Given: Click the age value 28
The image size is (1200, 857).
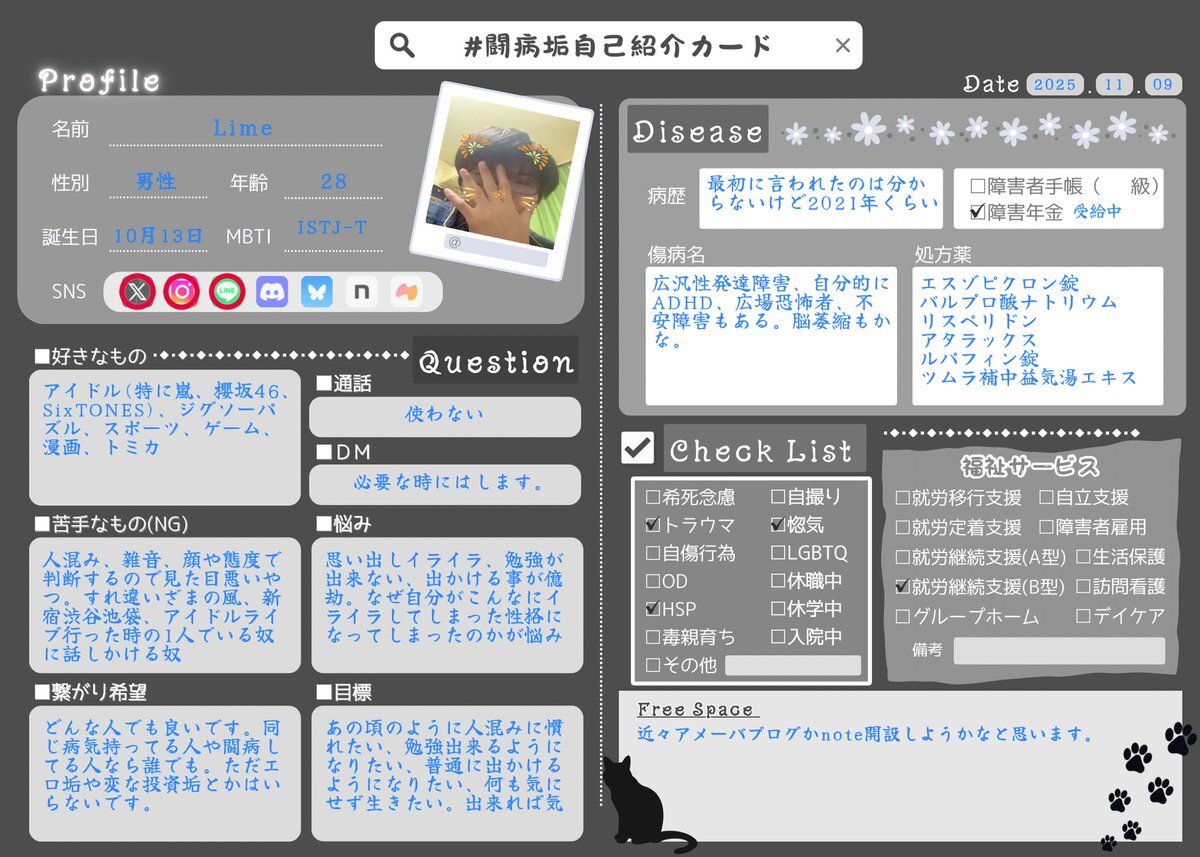Looking at the screenshot, I should 333,182.
